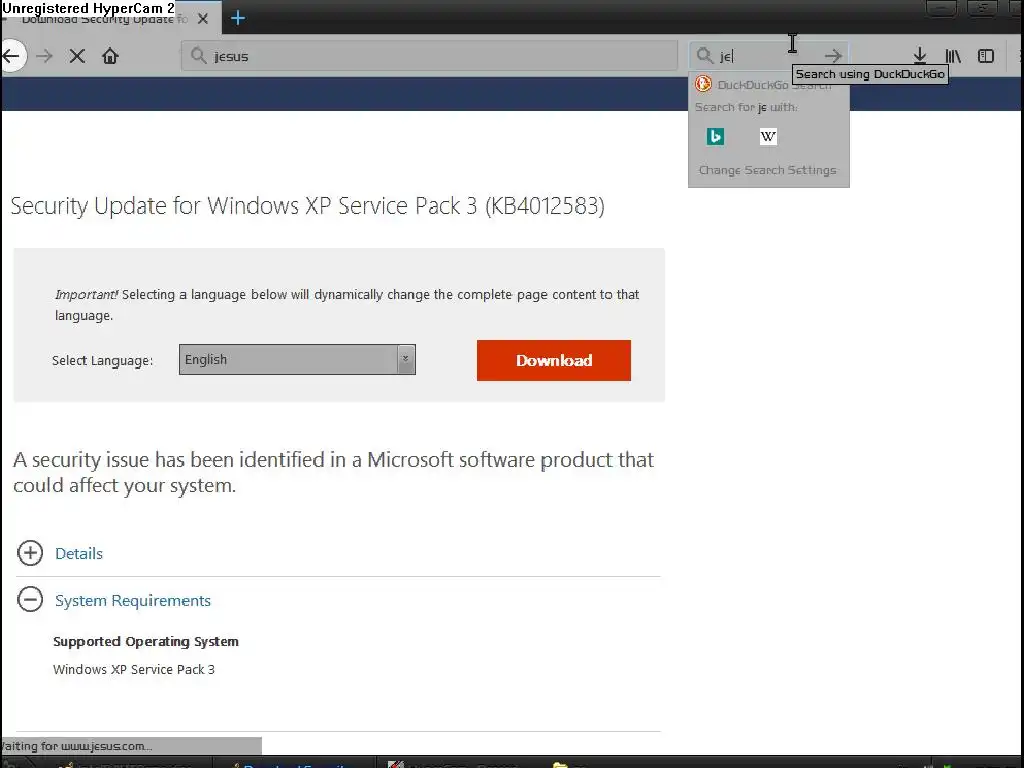Choose DuckDuckGo Search engine entry
The image size is (1024, 768).
pos(769,85)
